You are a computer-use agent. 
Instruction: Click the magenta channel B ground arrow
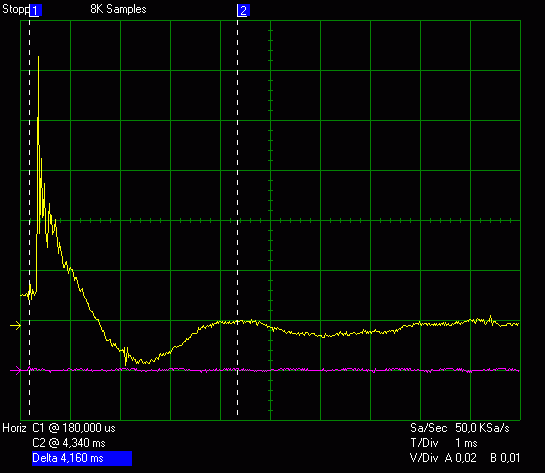pos(15,370)
